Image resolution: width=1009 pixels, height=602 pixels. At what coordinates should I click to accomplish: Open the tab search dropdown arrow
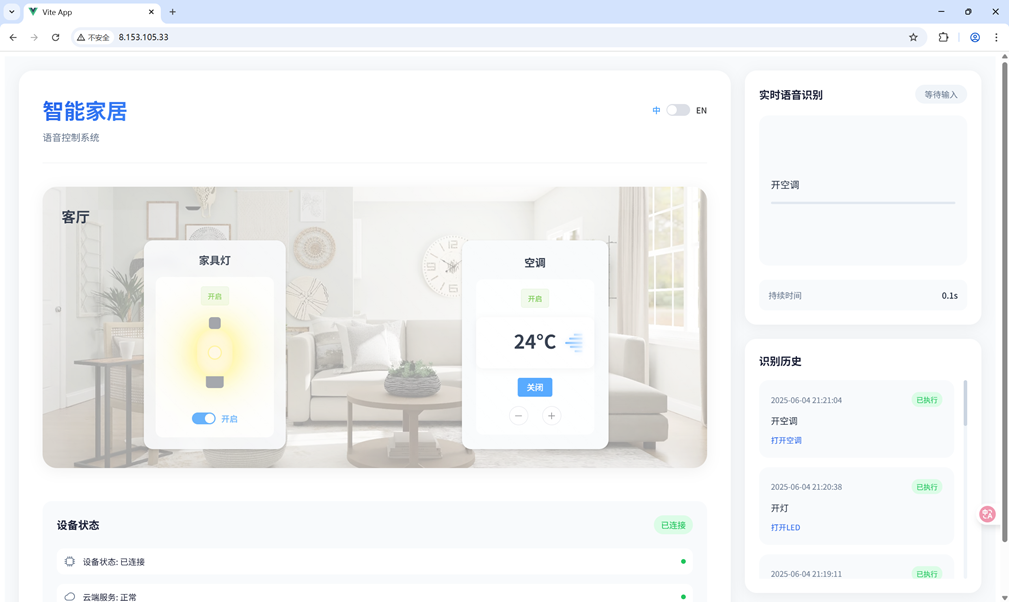coord(12,12)
